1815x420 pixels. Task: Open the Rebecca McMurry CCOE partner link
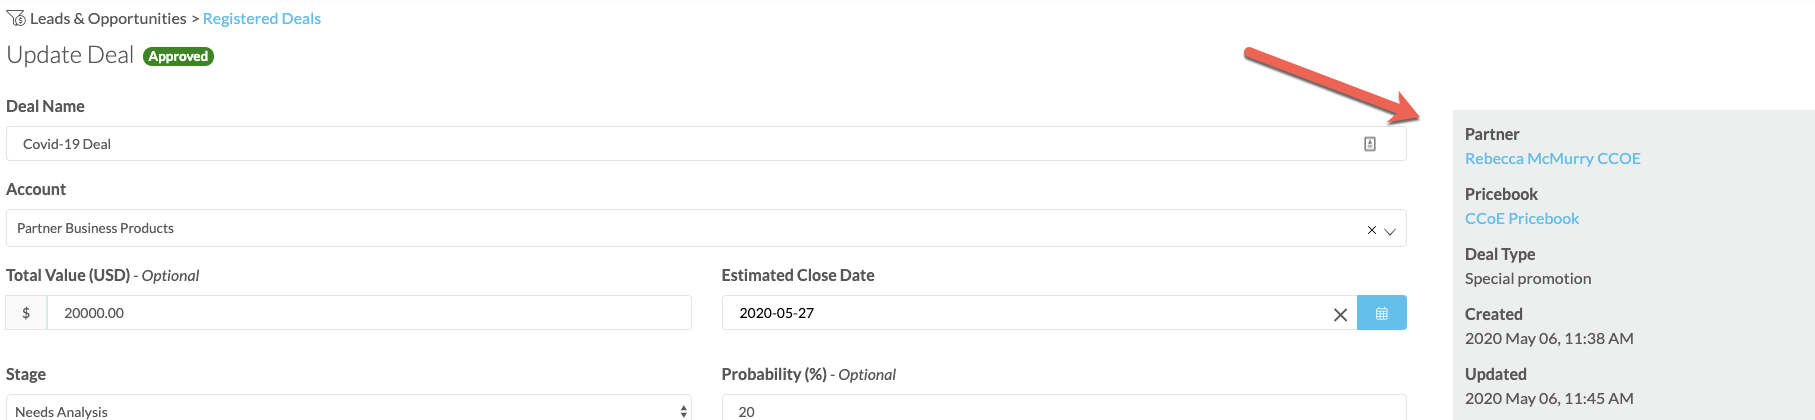pyautogui.click(x=1552, y=158)
